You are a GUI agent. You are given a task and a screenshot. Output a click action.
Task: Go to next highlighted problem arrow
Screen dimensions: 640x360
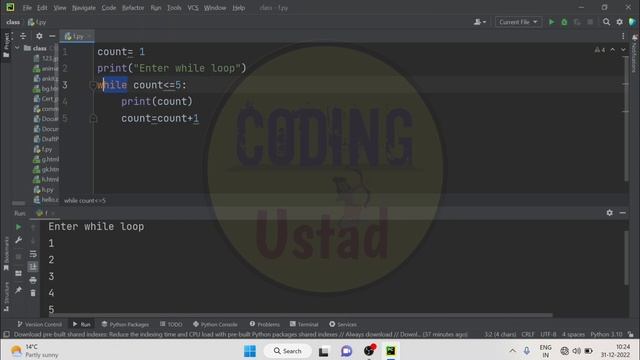tap(623, 50)
